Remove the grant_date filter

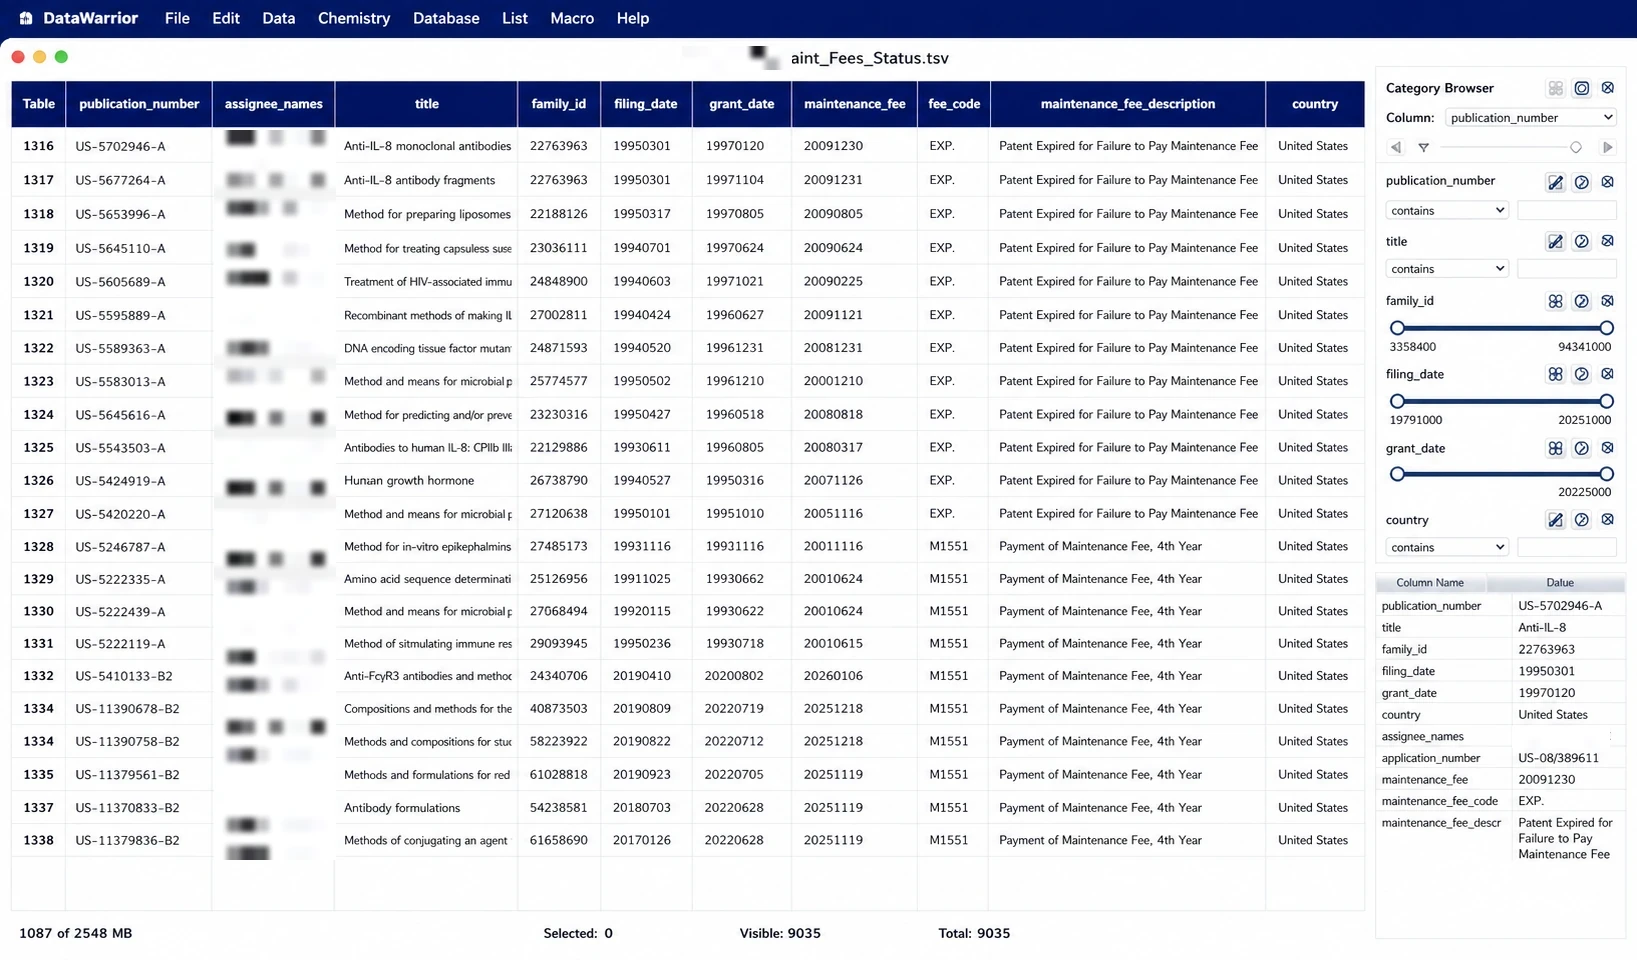1607,448
